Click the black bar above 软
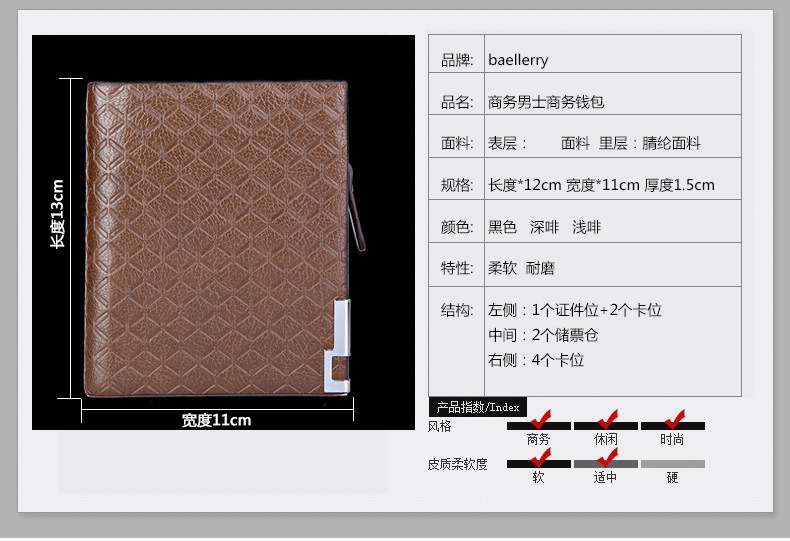The width and height of the screenshot is (790, 541). click(x=539, y=464)
